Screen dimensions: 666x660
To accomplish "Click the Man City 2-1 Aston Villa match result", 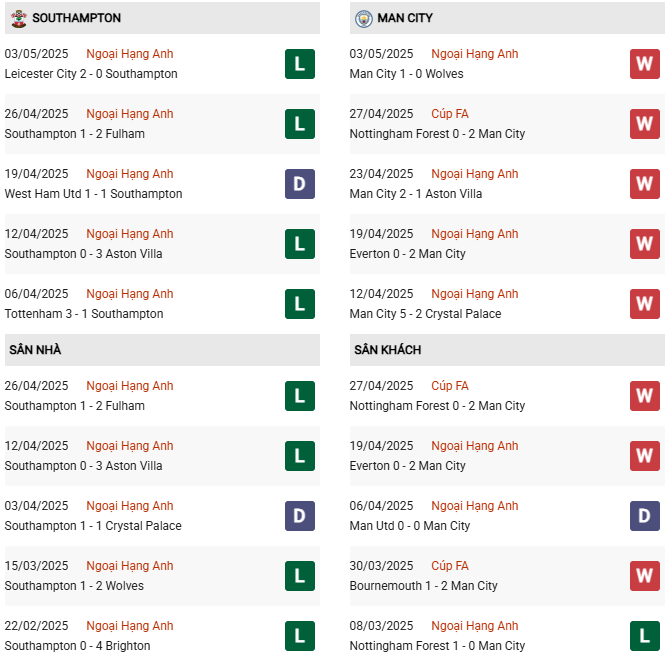I will tap(416, 194).
